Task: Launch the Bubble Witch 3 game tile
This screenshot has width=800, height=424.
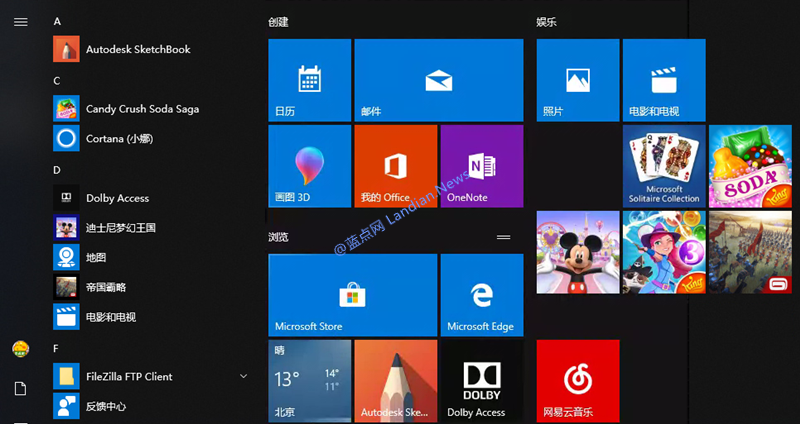Action: tap(664, 252)
